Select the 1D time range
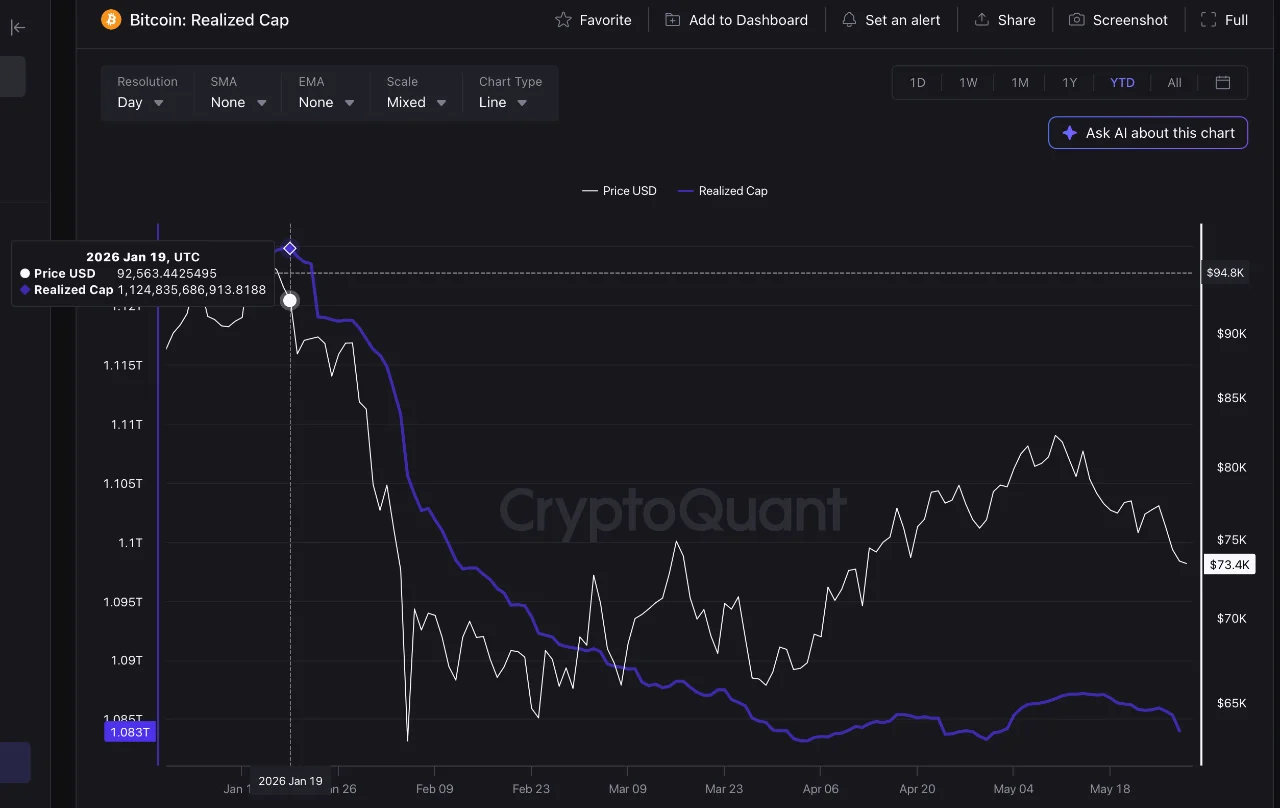The height and width of the screenshot is (808, 1280). coord(917,83)
